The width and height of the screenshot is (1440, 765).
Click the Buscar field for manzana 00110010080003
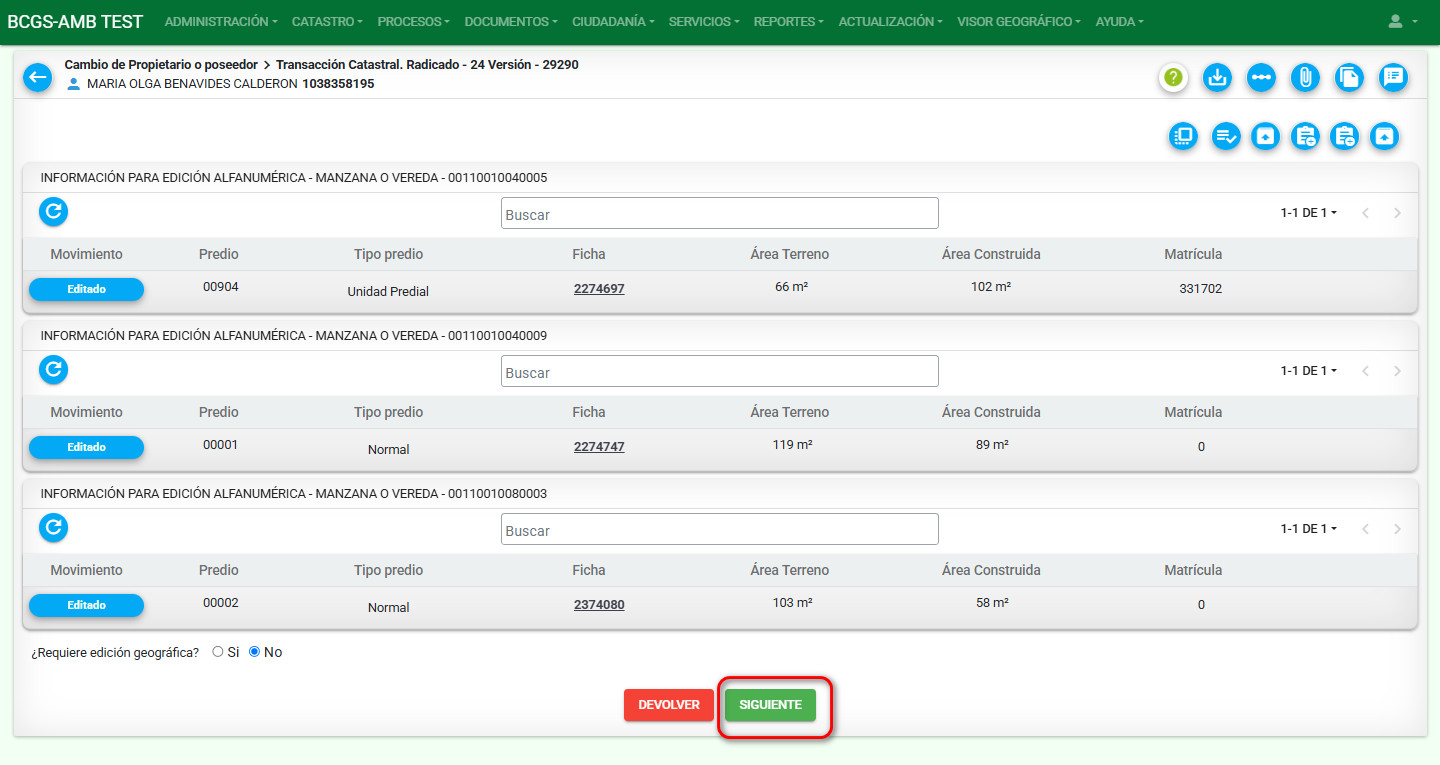(719, 530)
